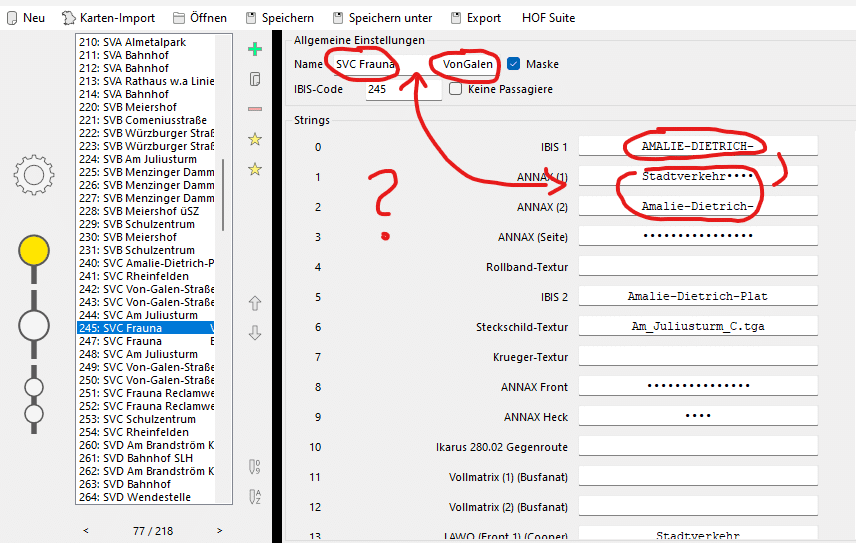
Task: Select the yellow circle stop icon
Action: (x=34, y=251)
